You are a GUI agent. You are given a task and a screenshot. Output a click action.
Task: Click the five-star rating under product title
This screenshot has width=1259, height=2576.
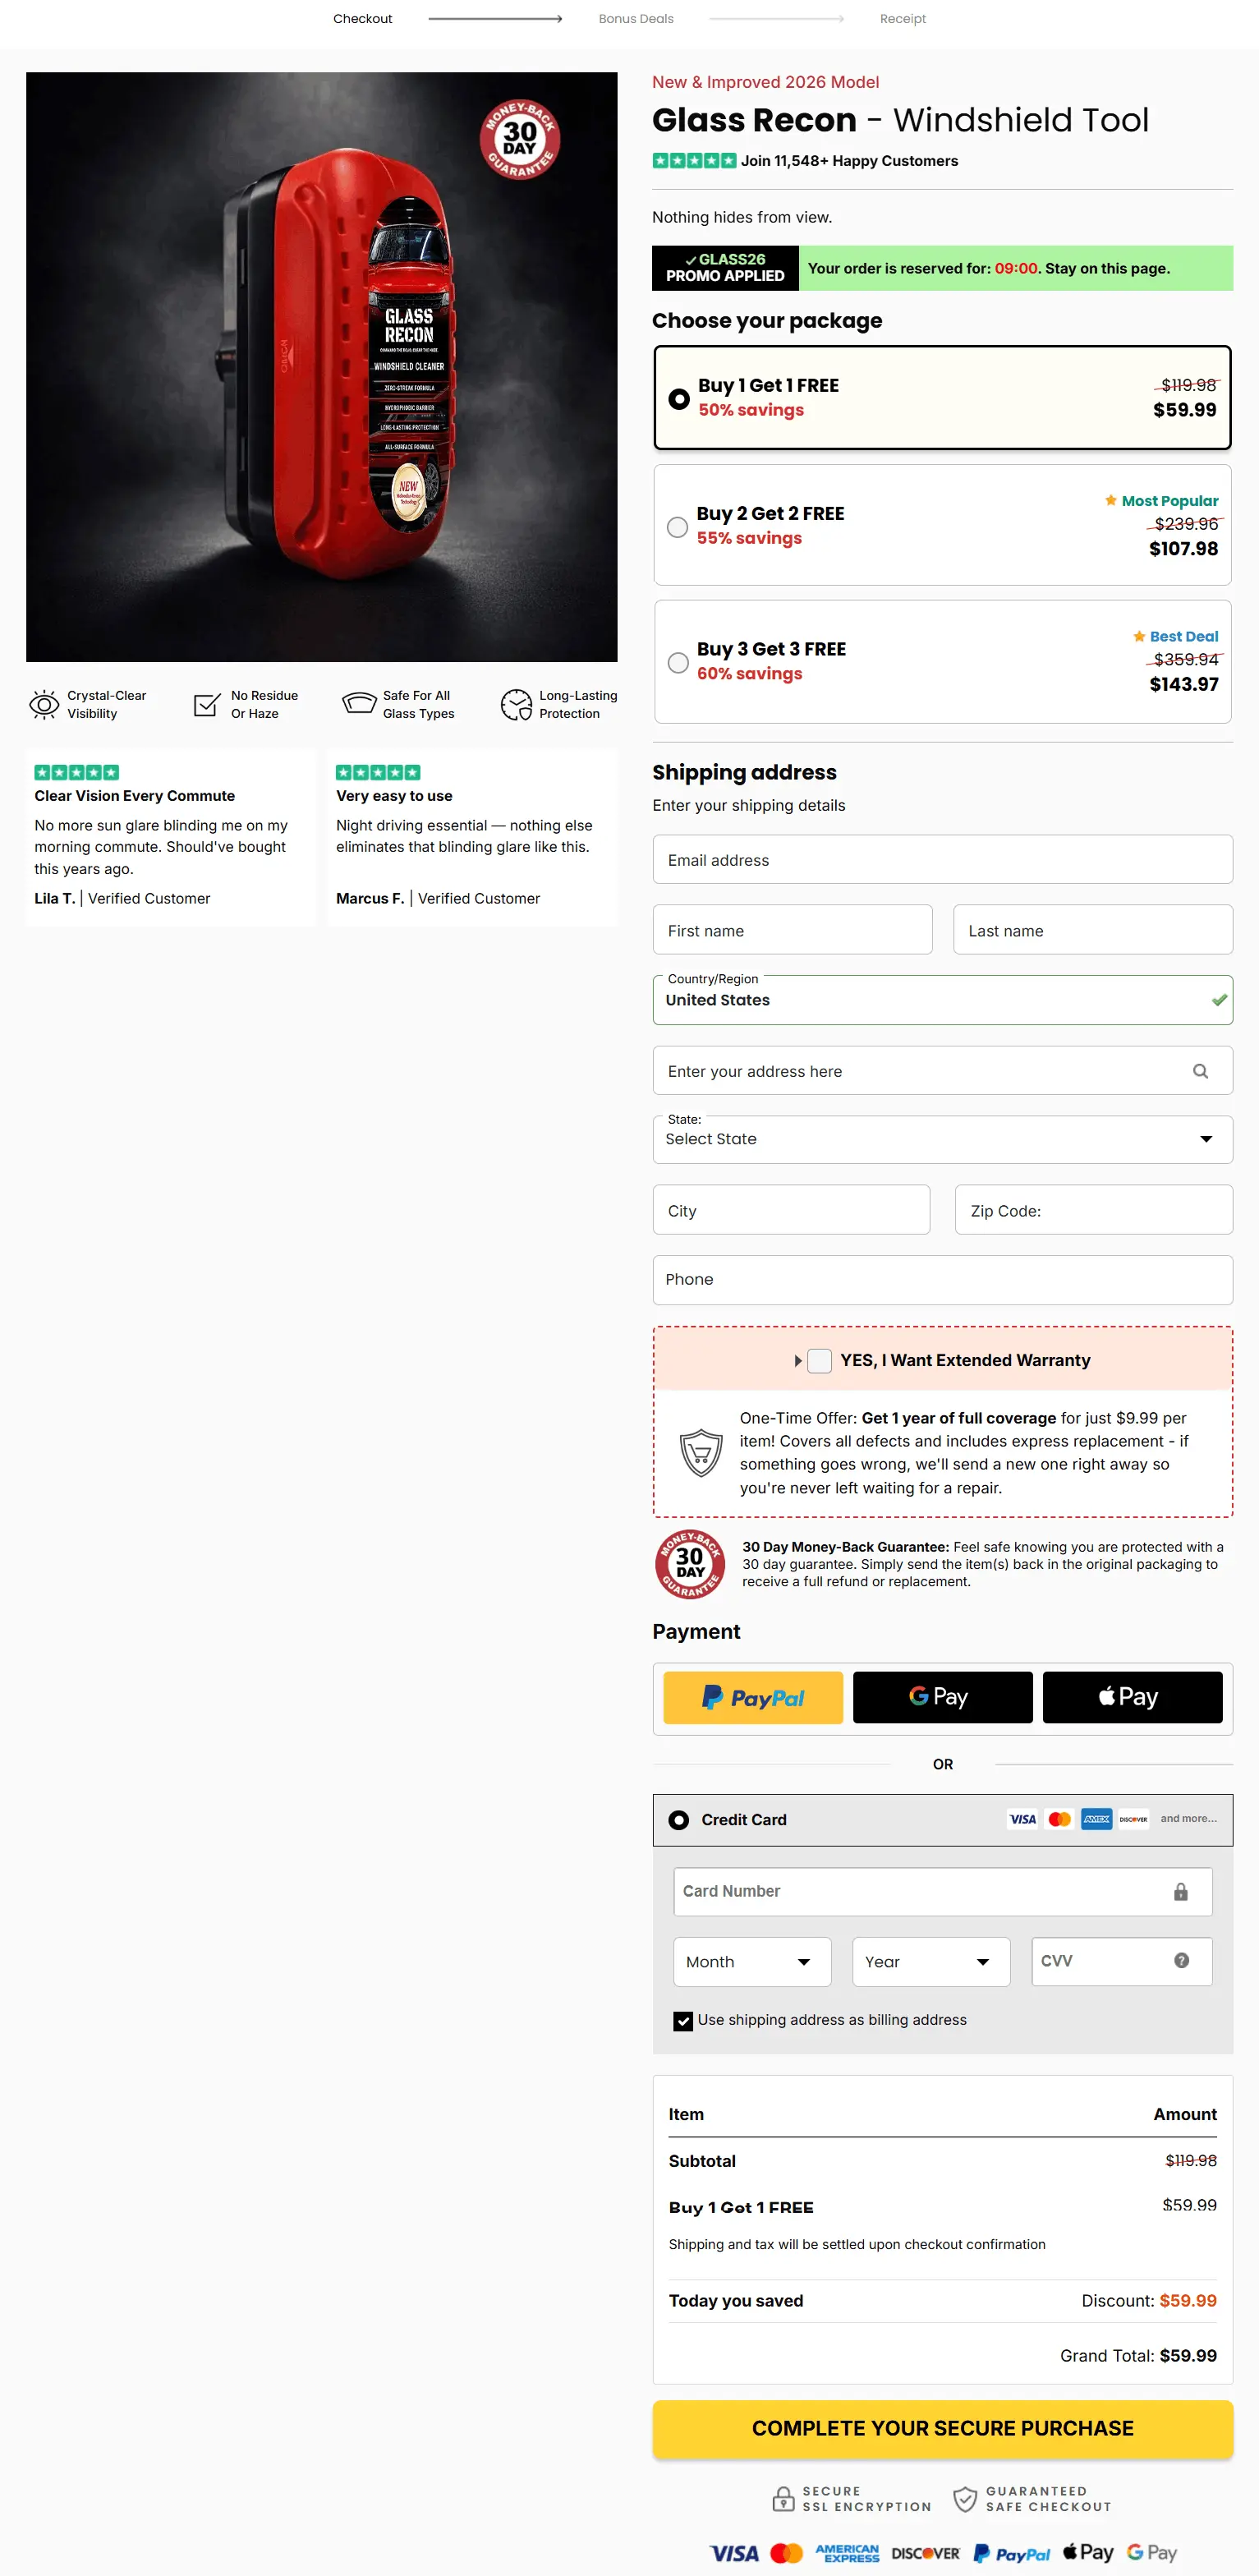(694, 160)
